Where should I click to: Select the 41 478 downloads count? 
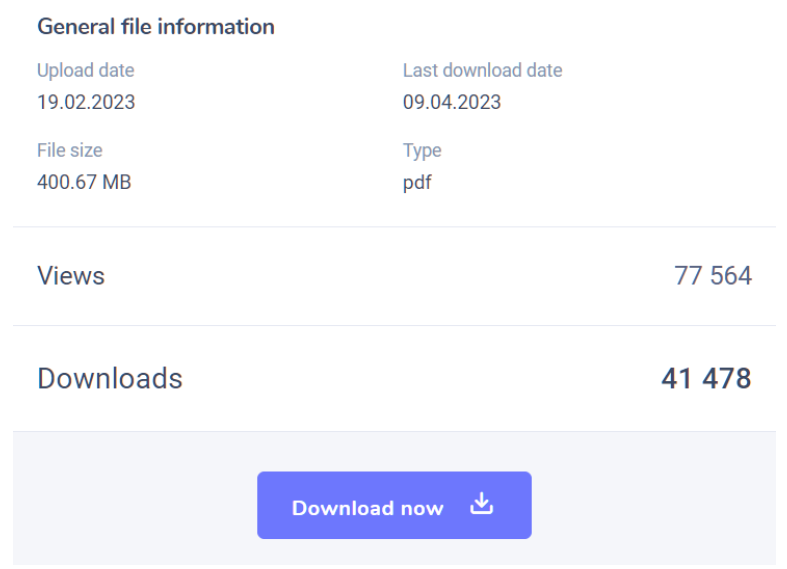click(x=706, y=378)
